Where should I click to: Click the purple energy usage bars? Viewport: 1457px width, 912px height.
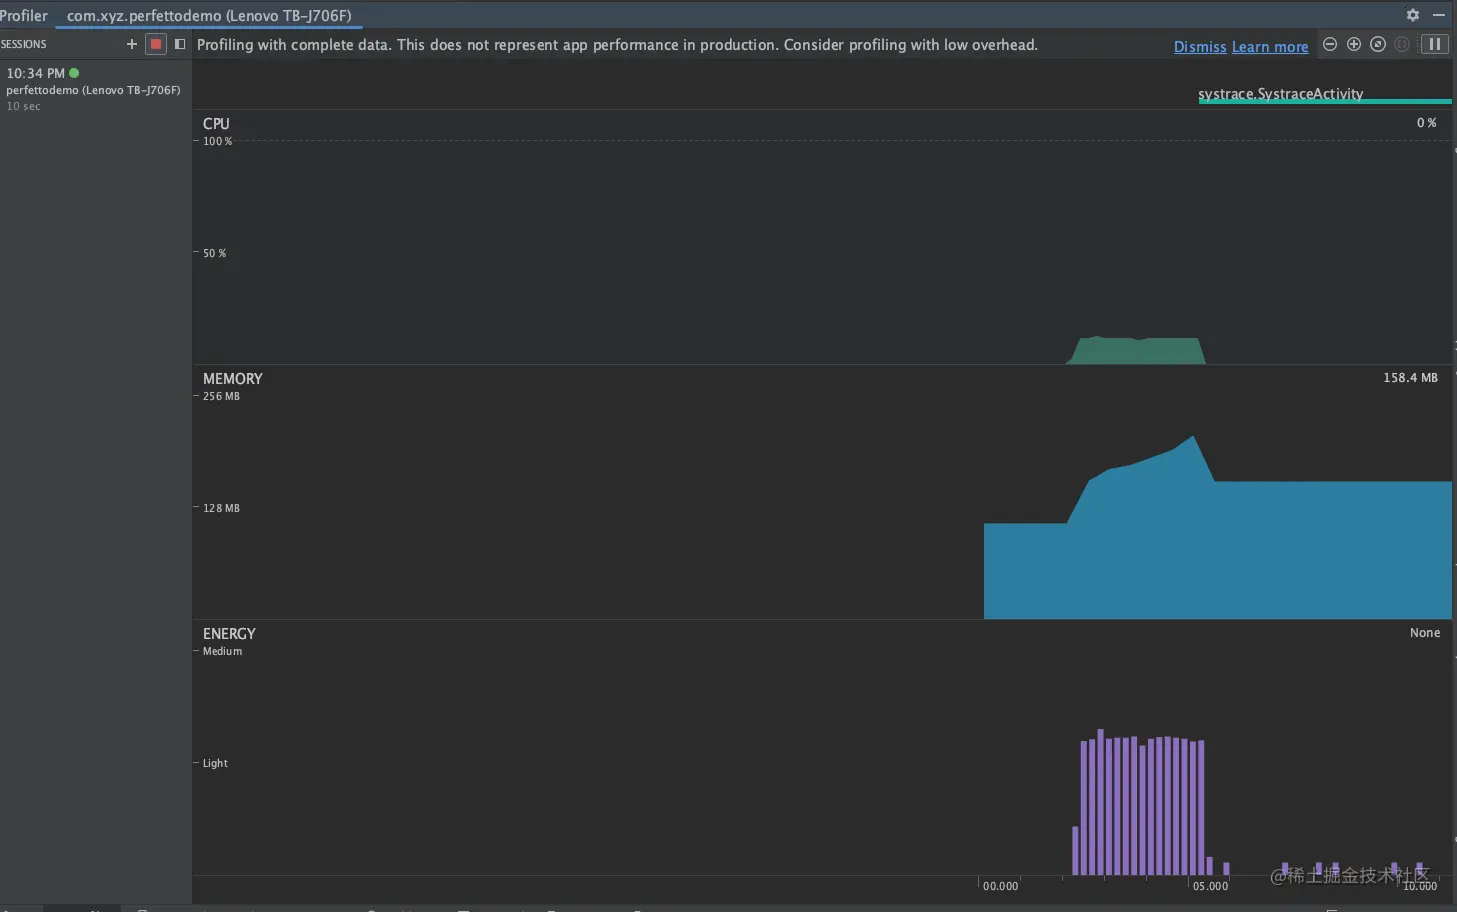coord(1140,806)
